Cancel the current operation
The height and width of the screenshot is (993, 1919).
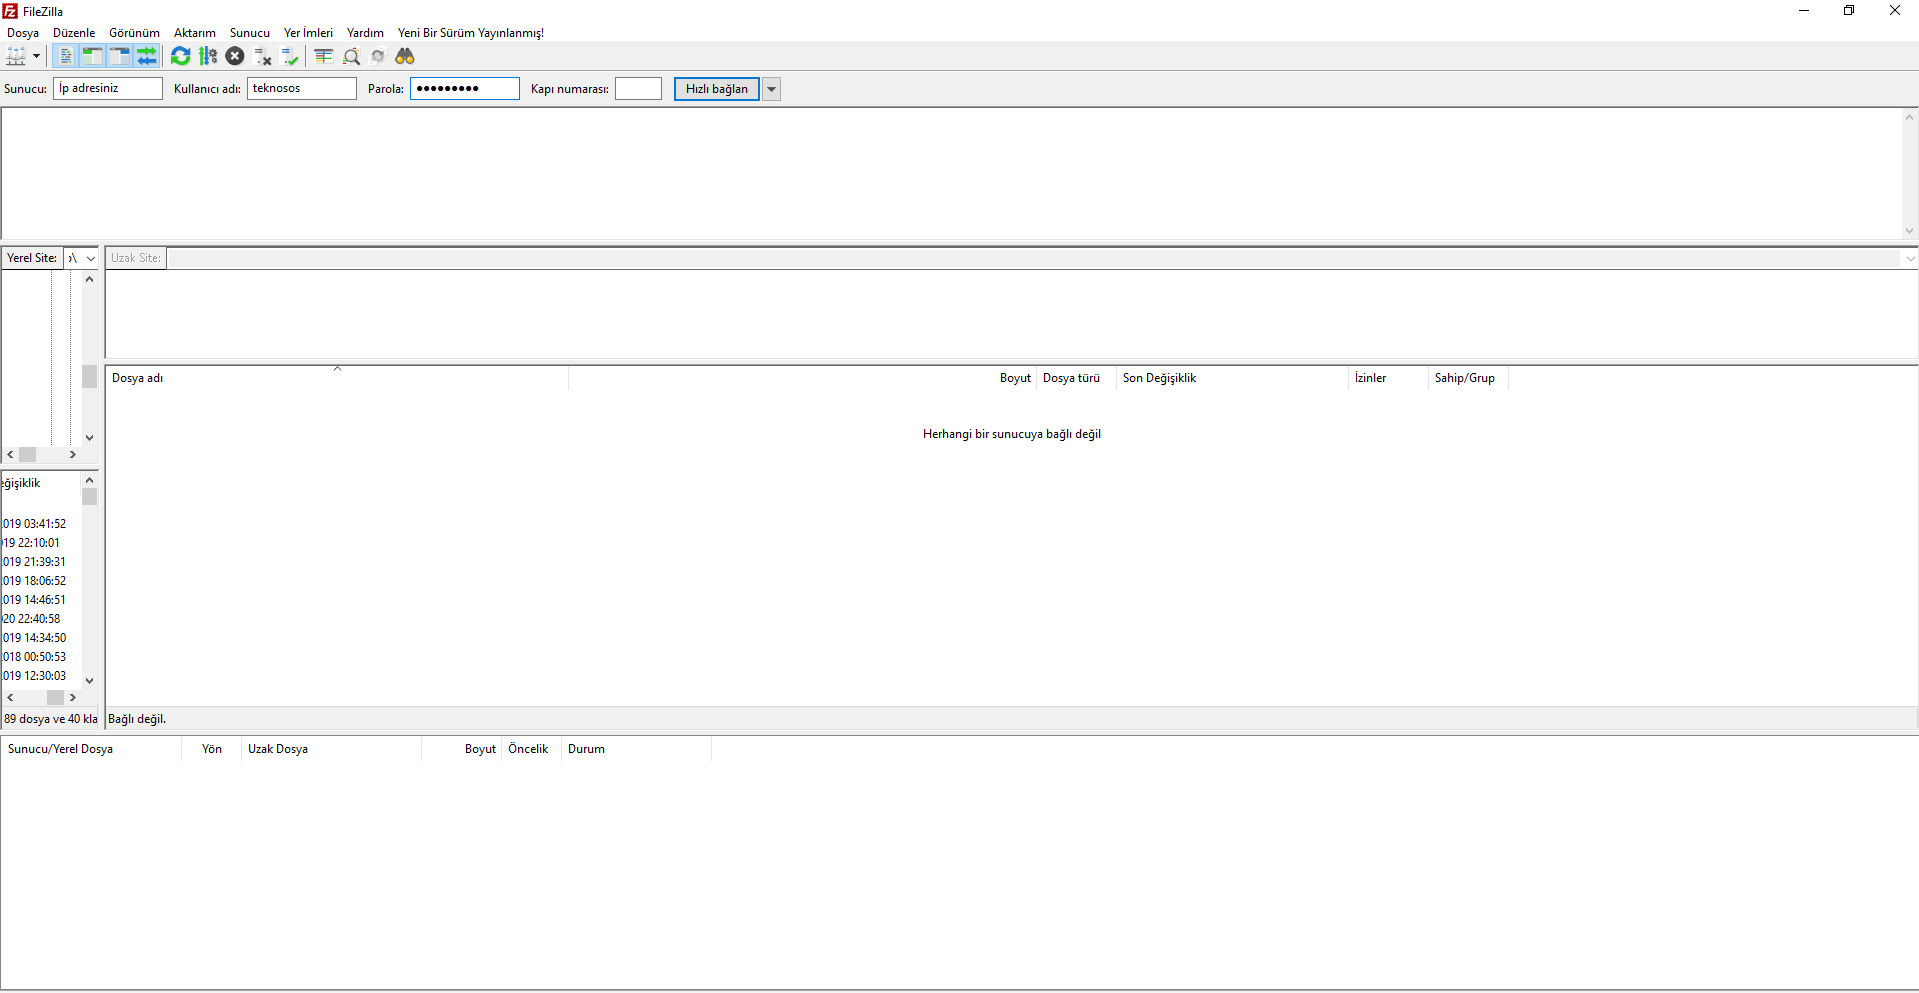tap(235, 56)
